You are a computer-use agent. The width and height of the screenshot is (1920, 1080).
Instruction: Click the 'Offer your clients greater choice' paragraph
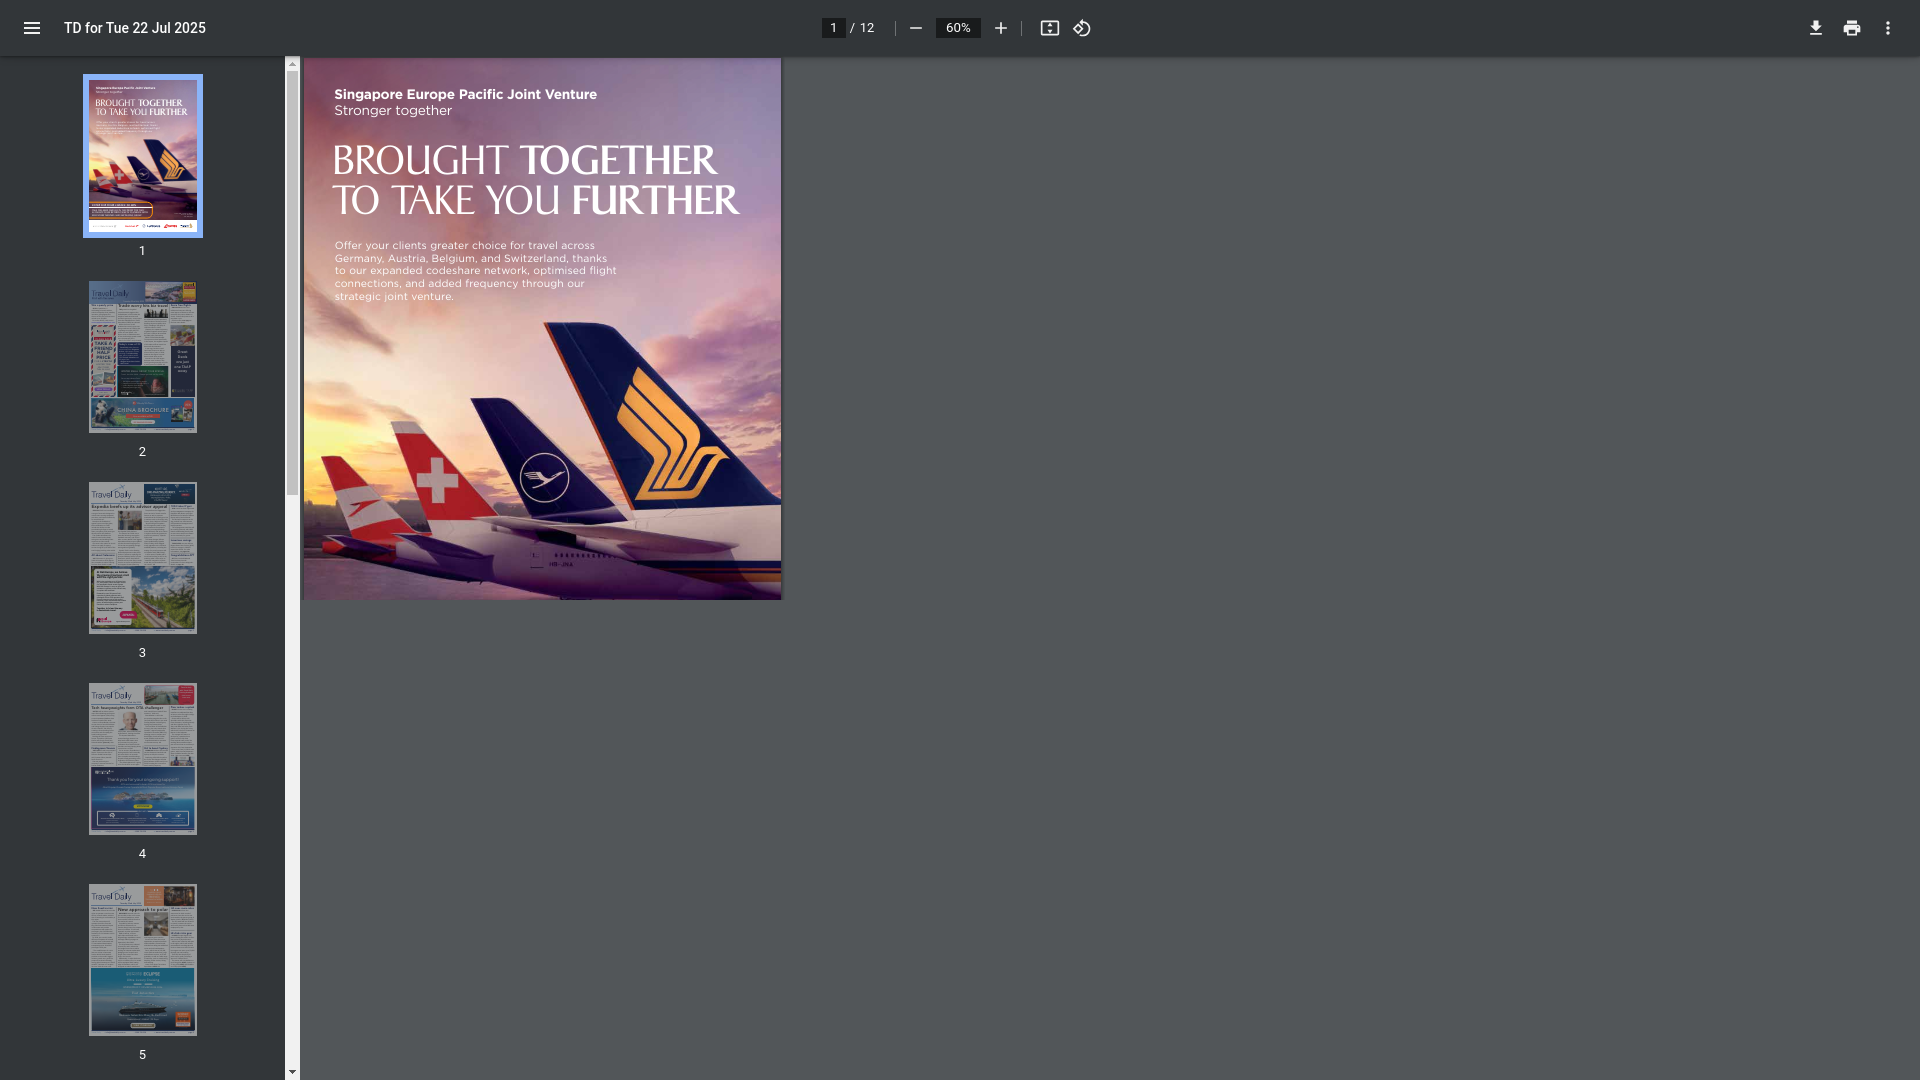pyautogui.click(x=475, y=271)
